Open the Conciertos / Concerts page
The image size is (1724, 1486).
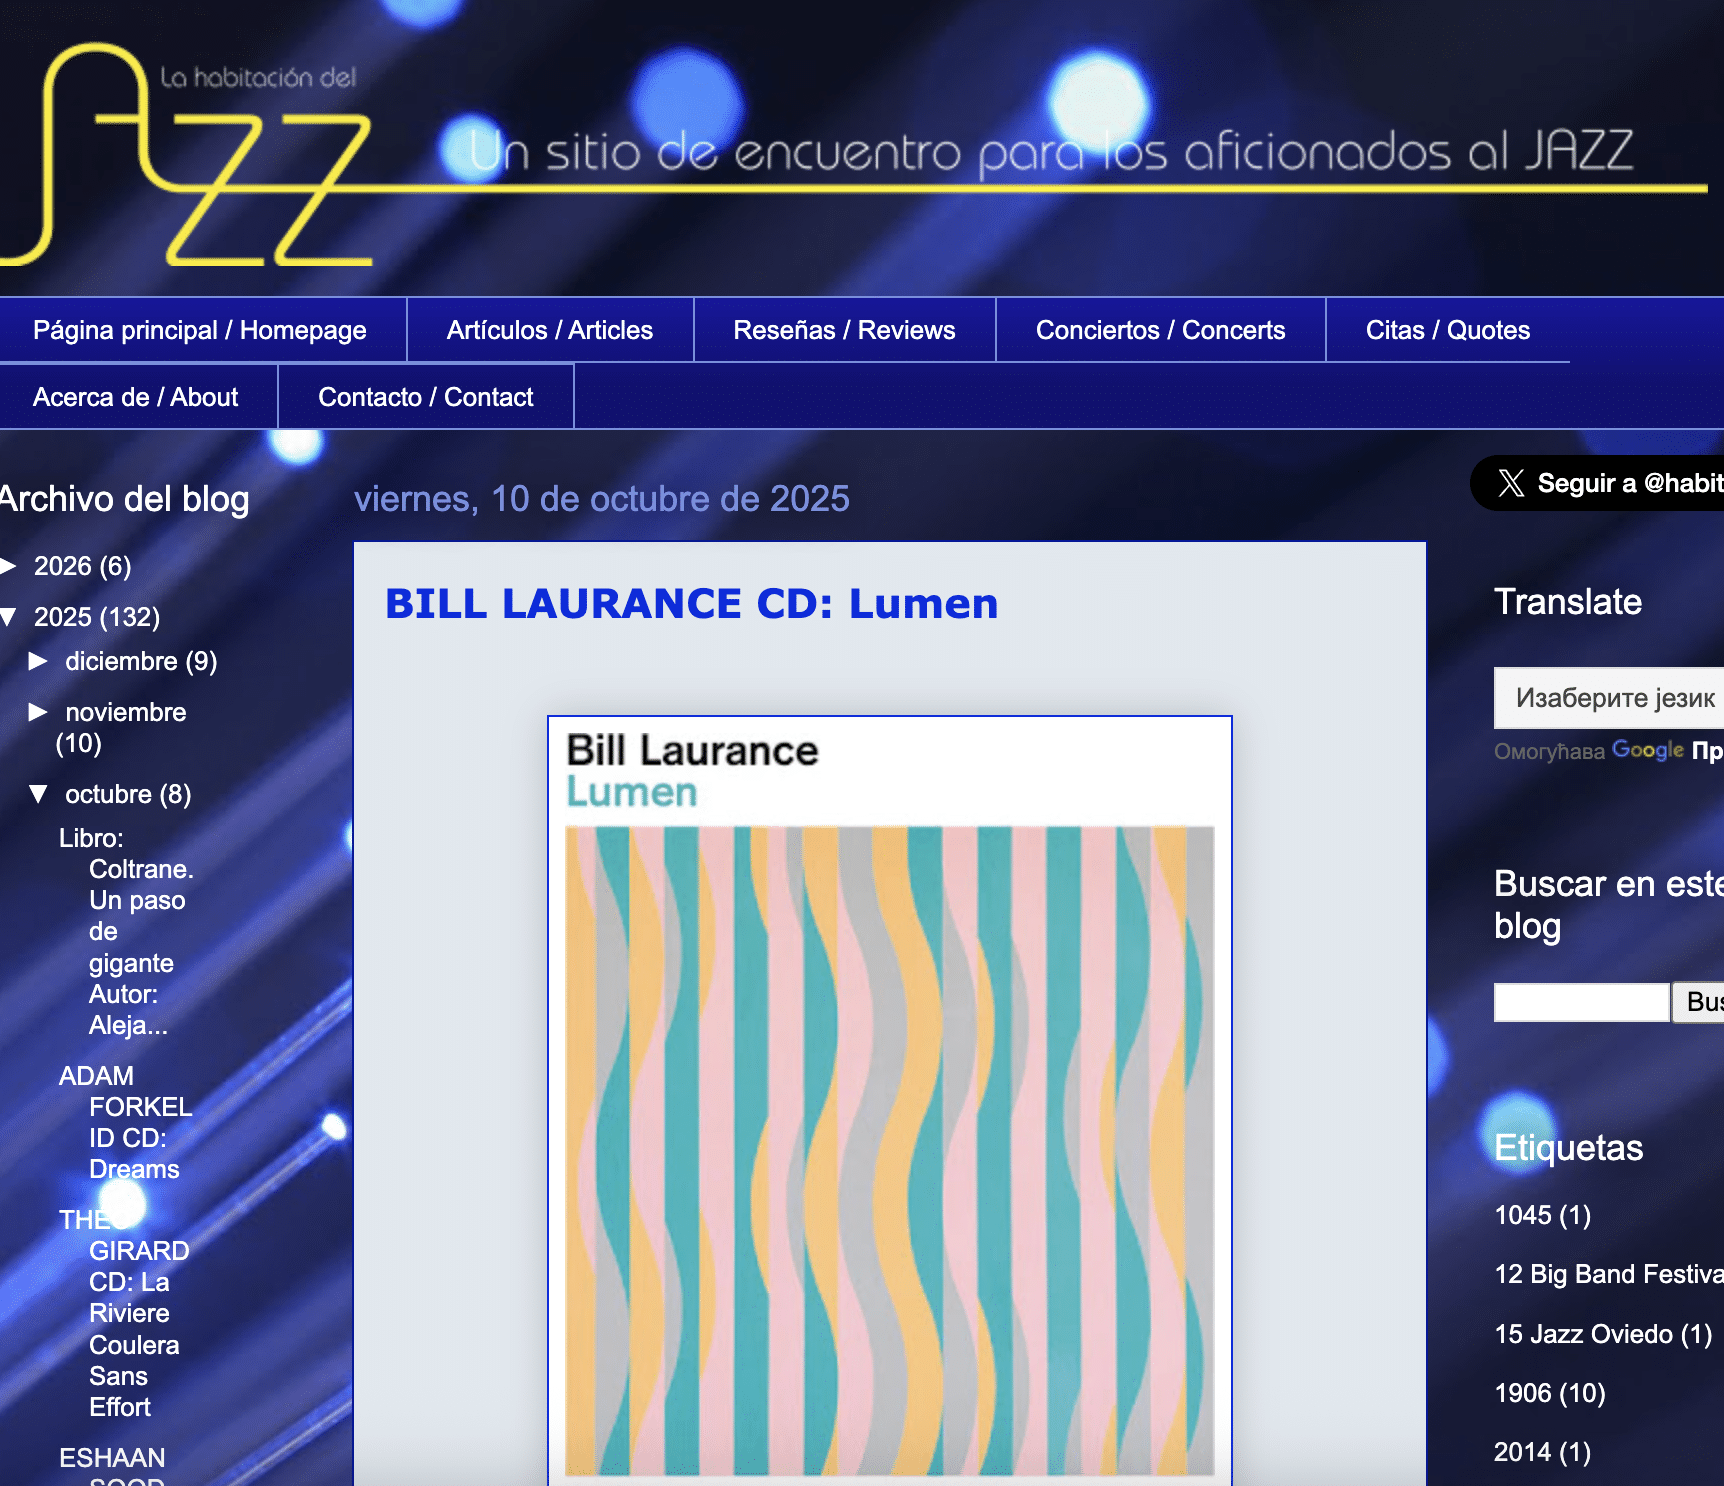click(x=1160, y=330)
